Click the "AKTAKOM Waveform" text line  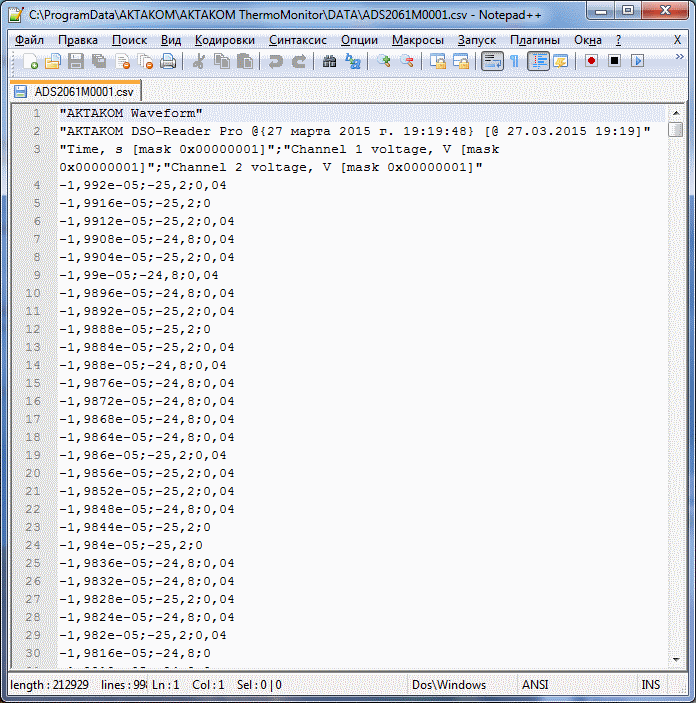coord(131,113)
